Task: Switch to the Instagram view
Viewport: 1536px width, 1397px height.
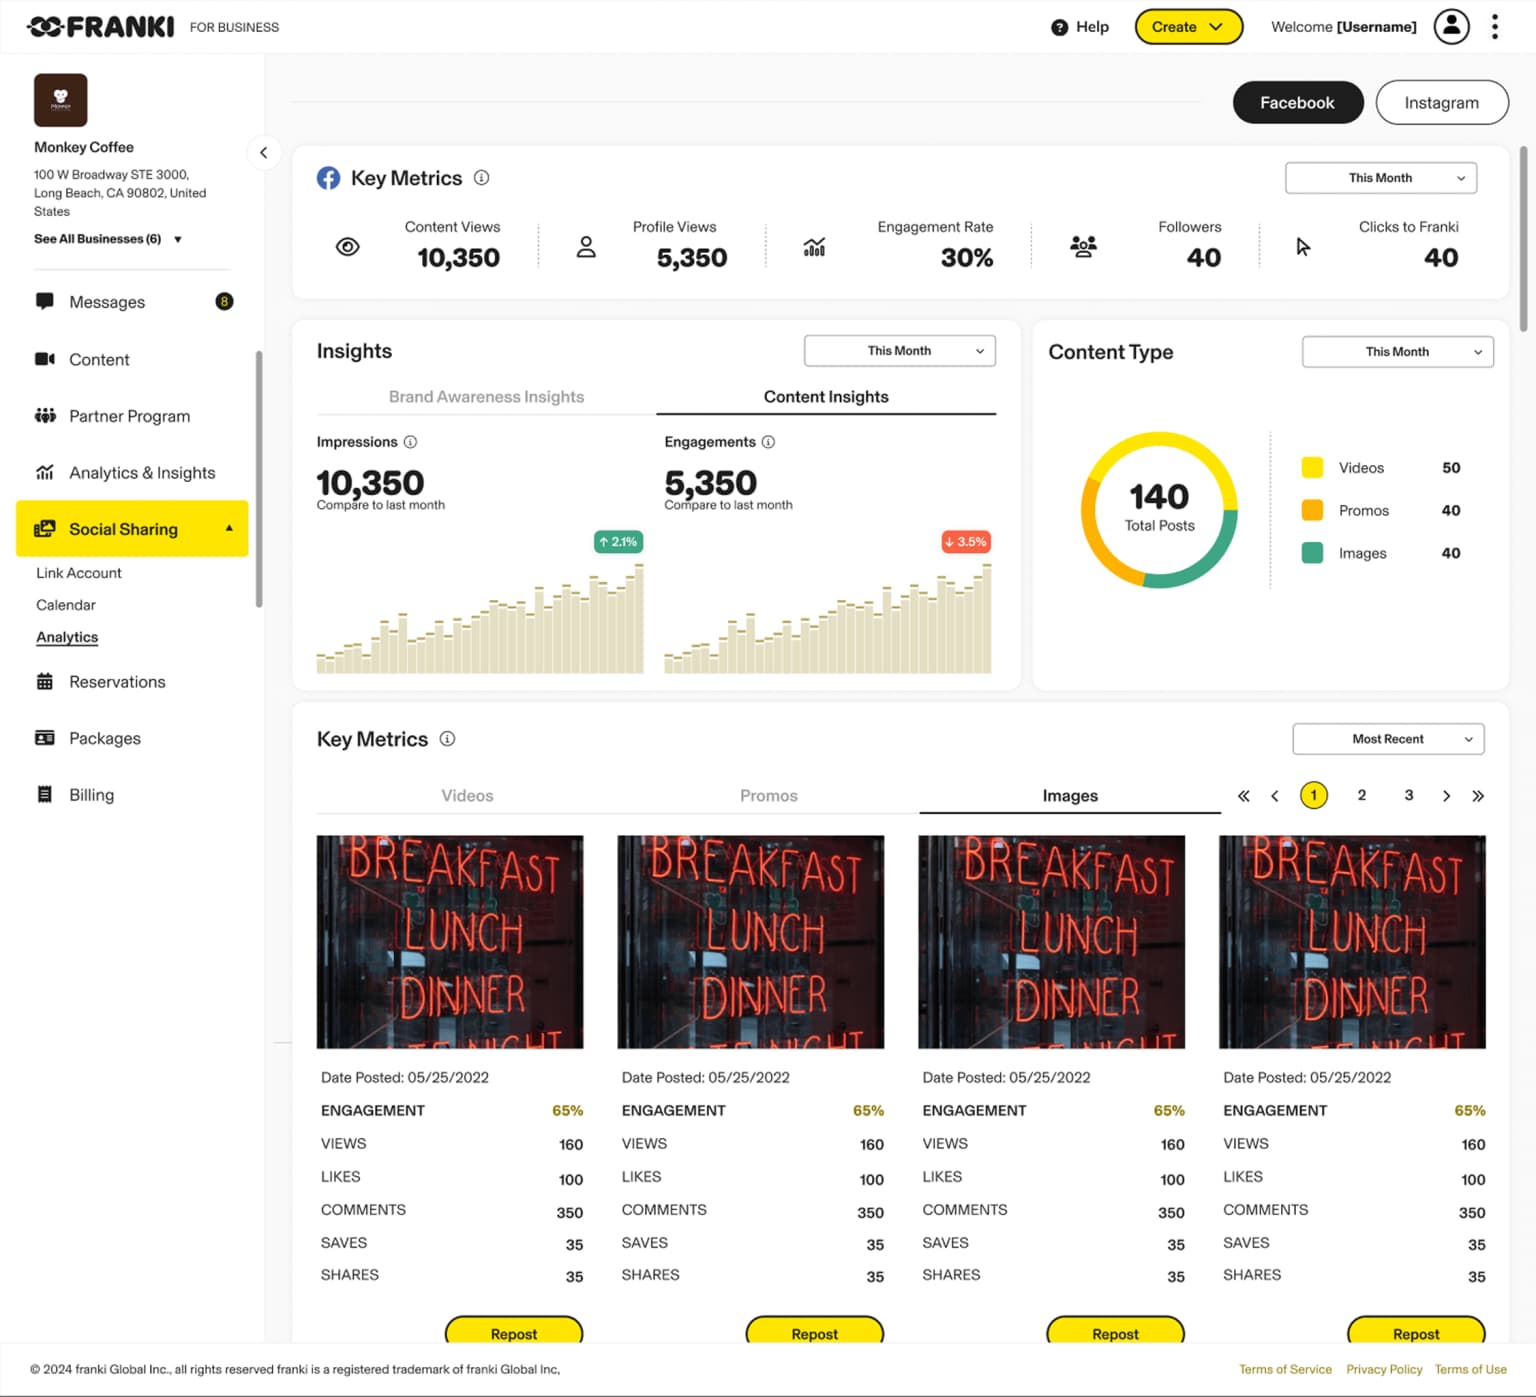Action: (x=1441, y=102)
